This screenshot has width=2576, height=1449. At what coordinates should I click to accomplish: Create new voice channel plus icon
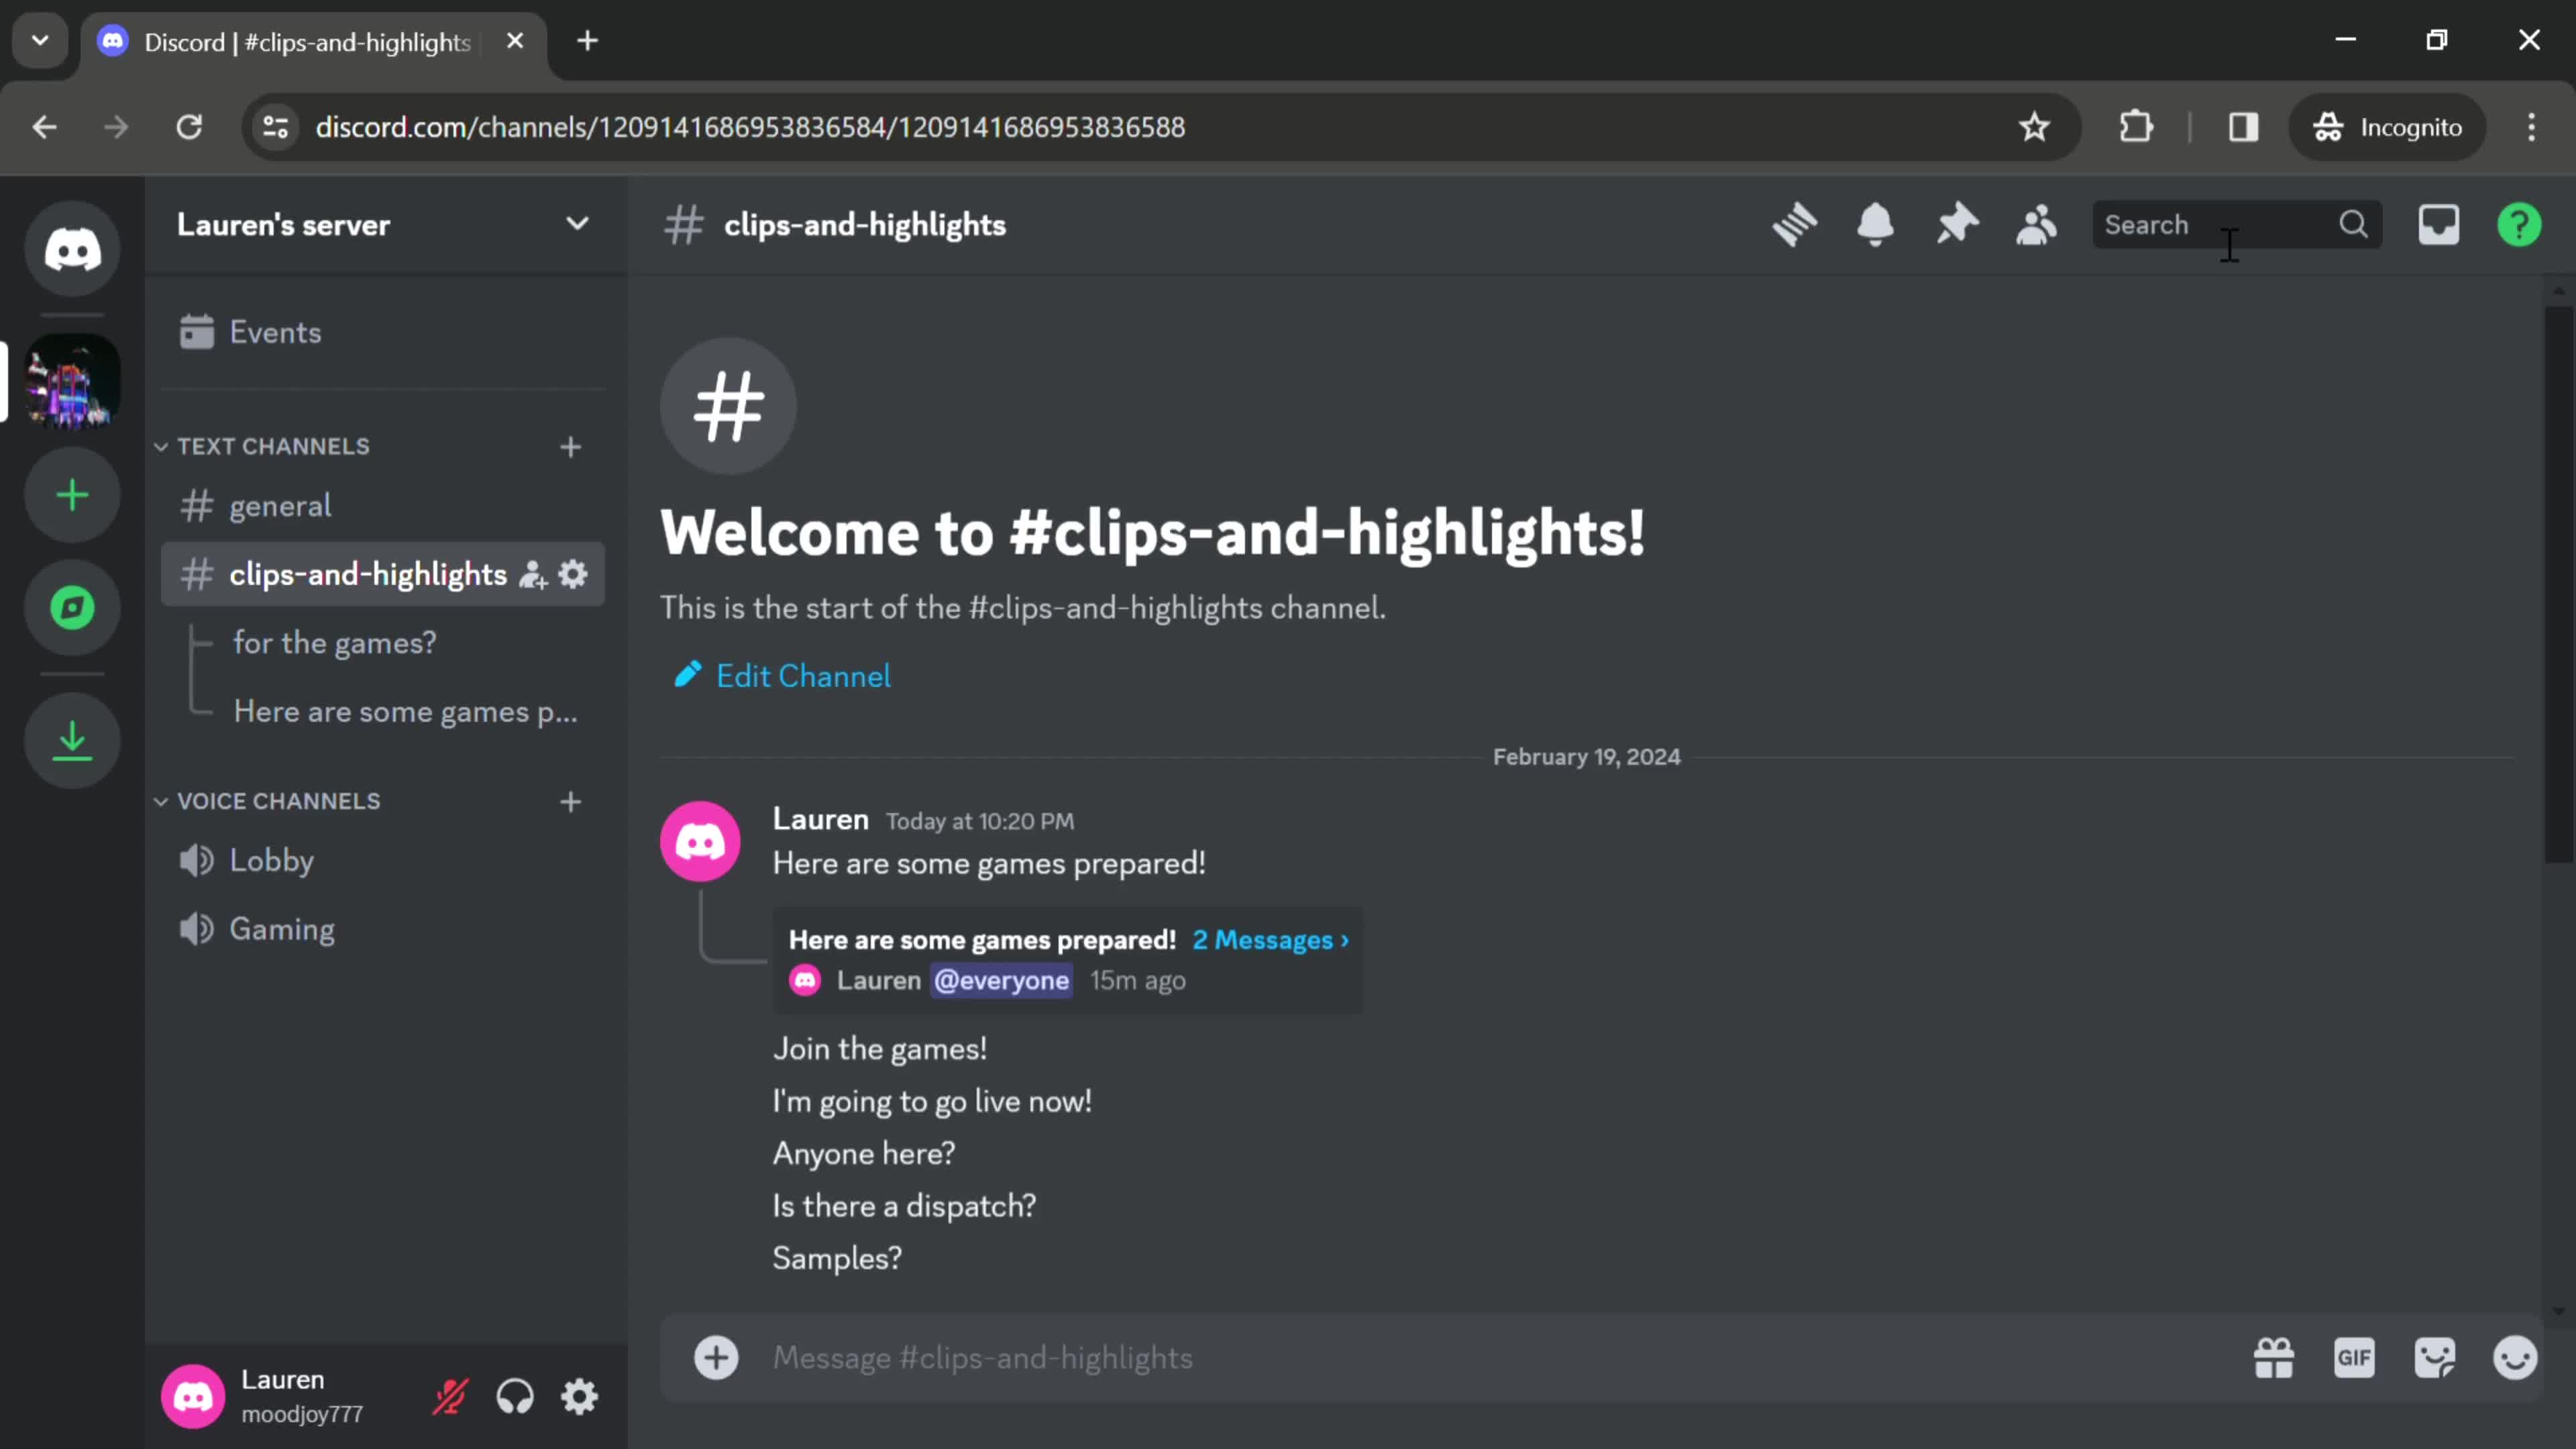click(x=570, y=802)
